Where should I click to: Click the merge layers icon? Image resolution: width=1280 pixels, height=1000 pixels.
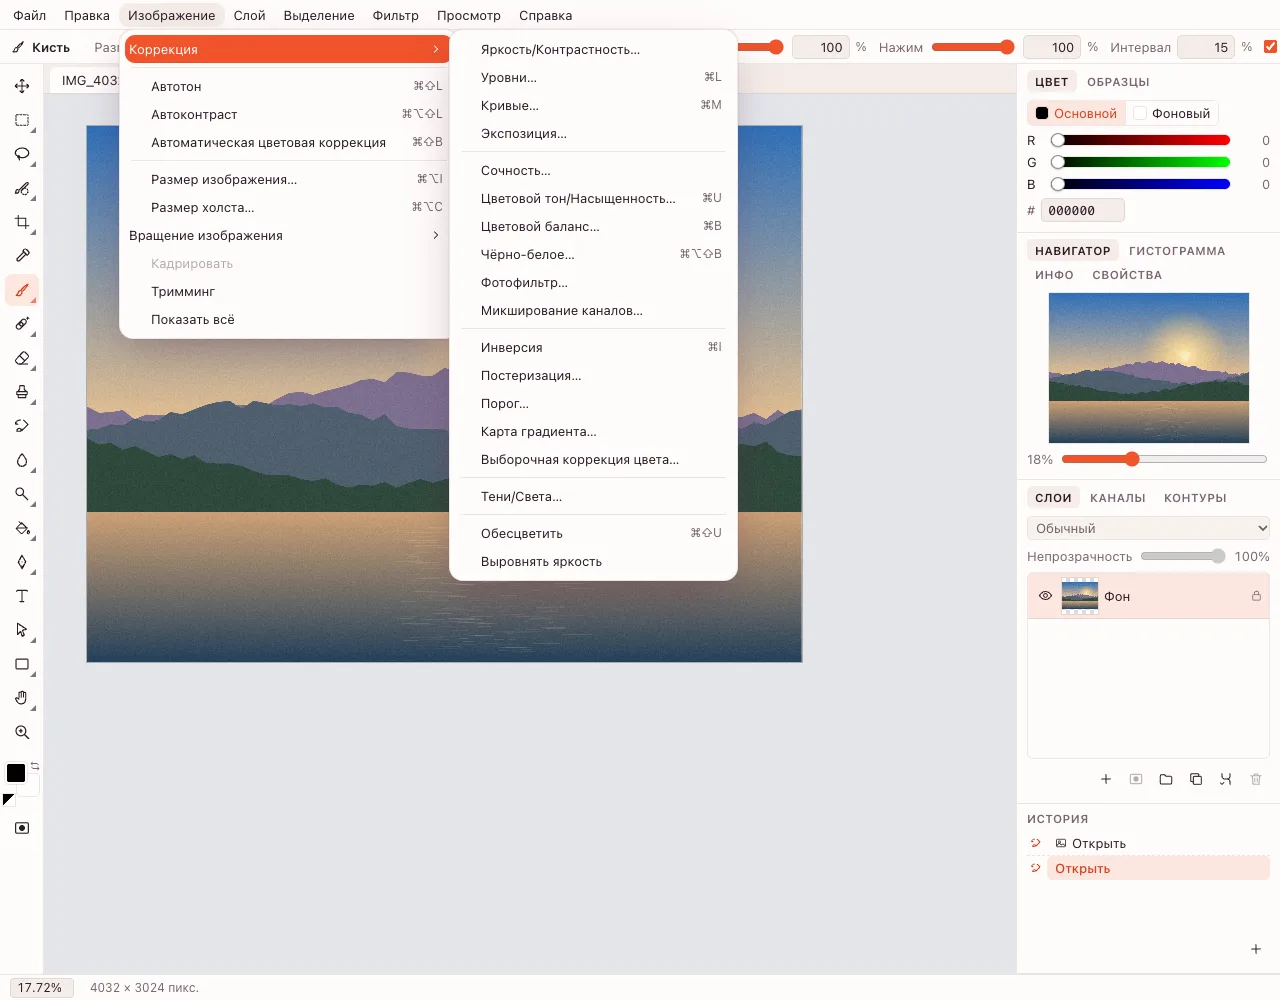[1226, 779]
